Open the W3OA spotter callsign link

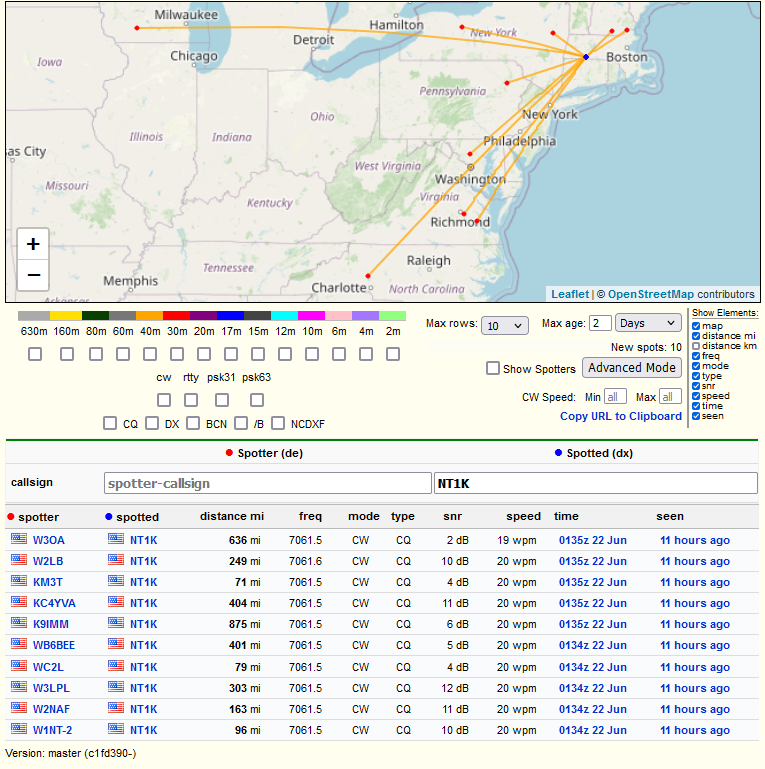(x=49, y=540)
